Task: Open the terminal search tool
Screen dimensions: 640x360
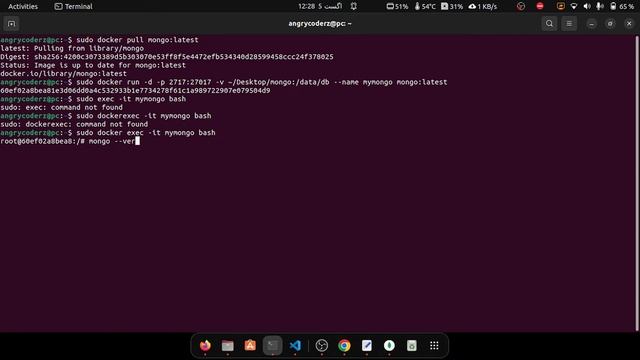Action: point(549,24)
